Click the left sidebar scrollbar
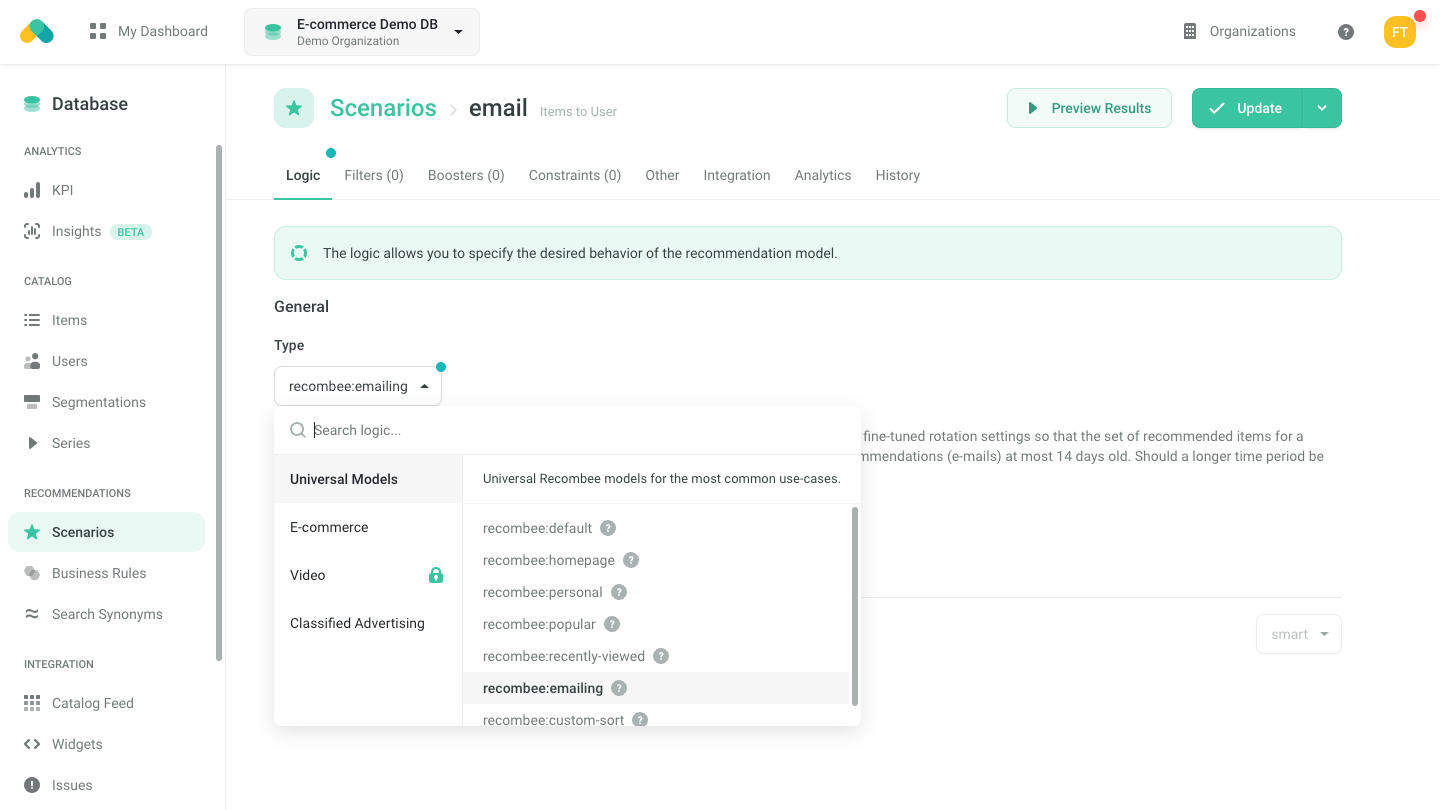The width and height of the screenshot is (1440, 810). tap(219, 403)
